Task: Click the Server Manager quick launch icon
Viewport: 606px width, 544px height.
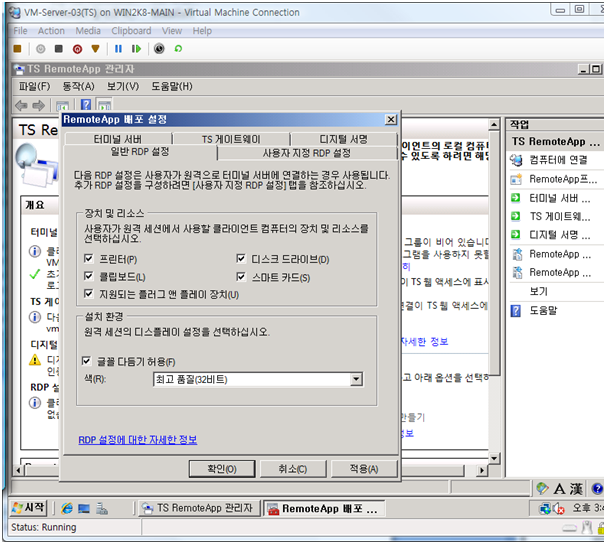Action: coord(102,508)
